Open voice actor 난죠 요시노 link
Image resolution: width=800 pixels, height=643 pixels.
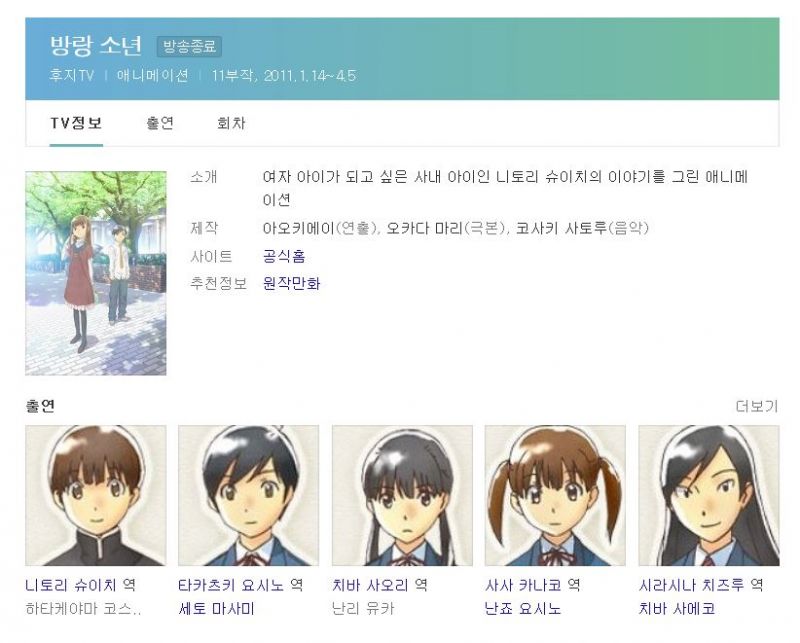click(x=523, y=609)
